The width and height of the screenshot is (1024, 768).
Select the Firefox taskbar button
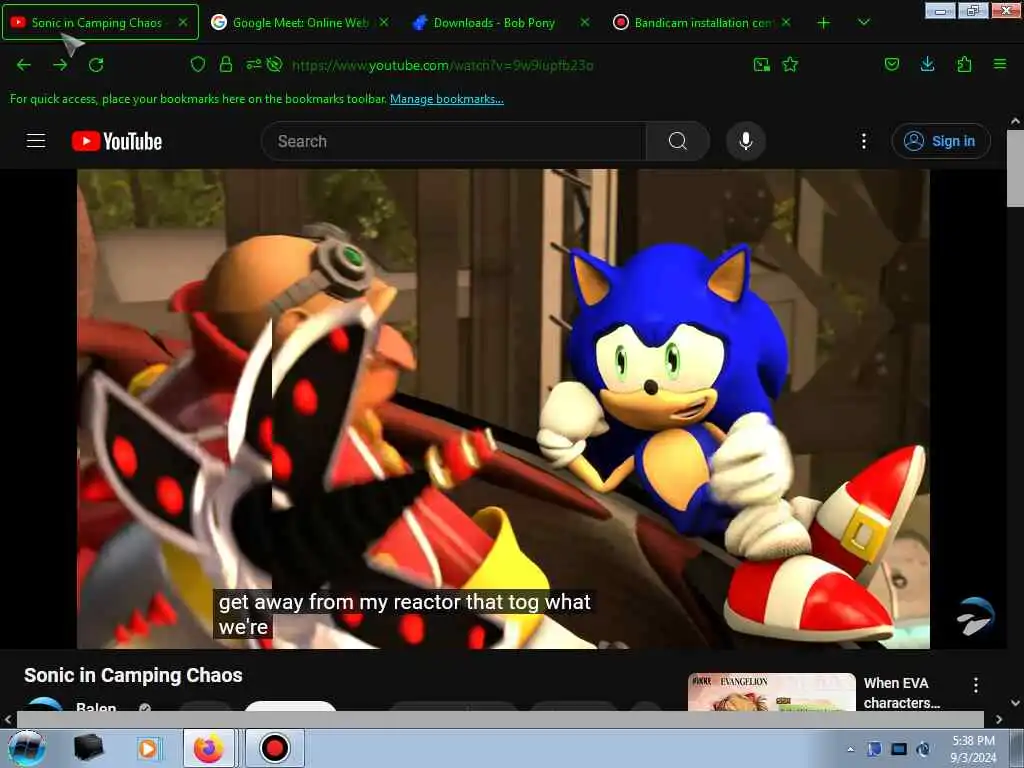pyautogui.click(x=208, y=748)
